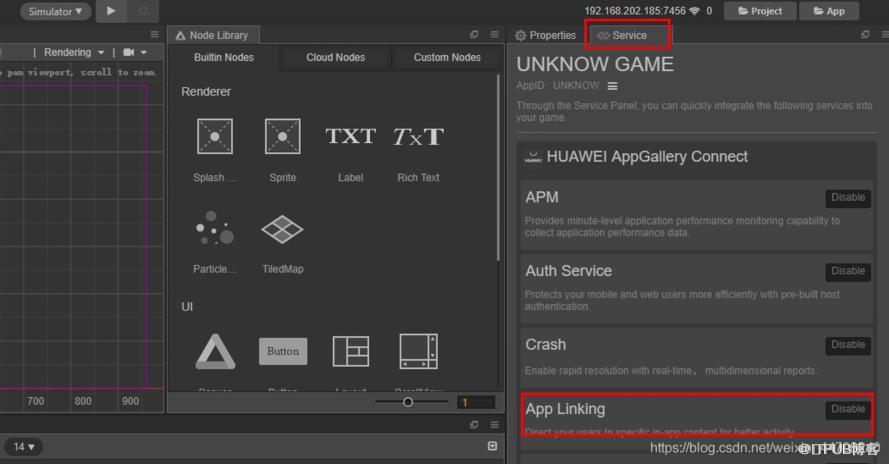
Task: Select the Button UI node icon
Action: (x=283, y=351)
